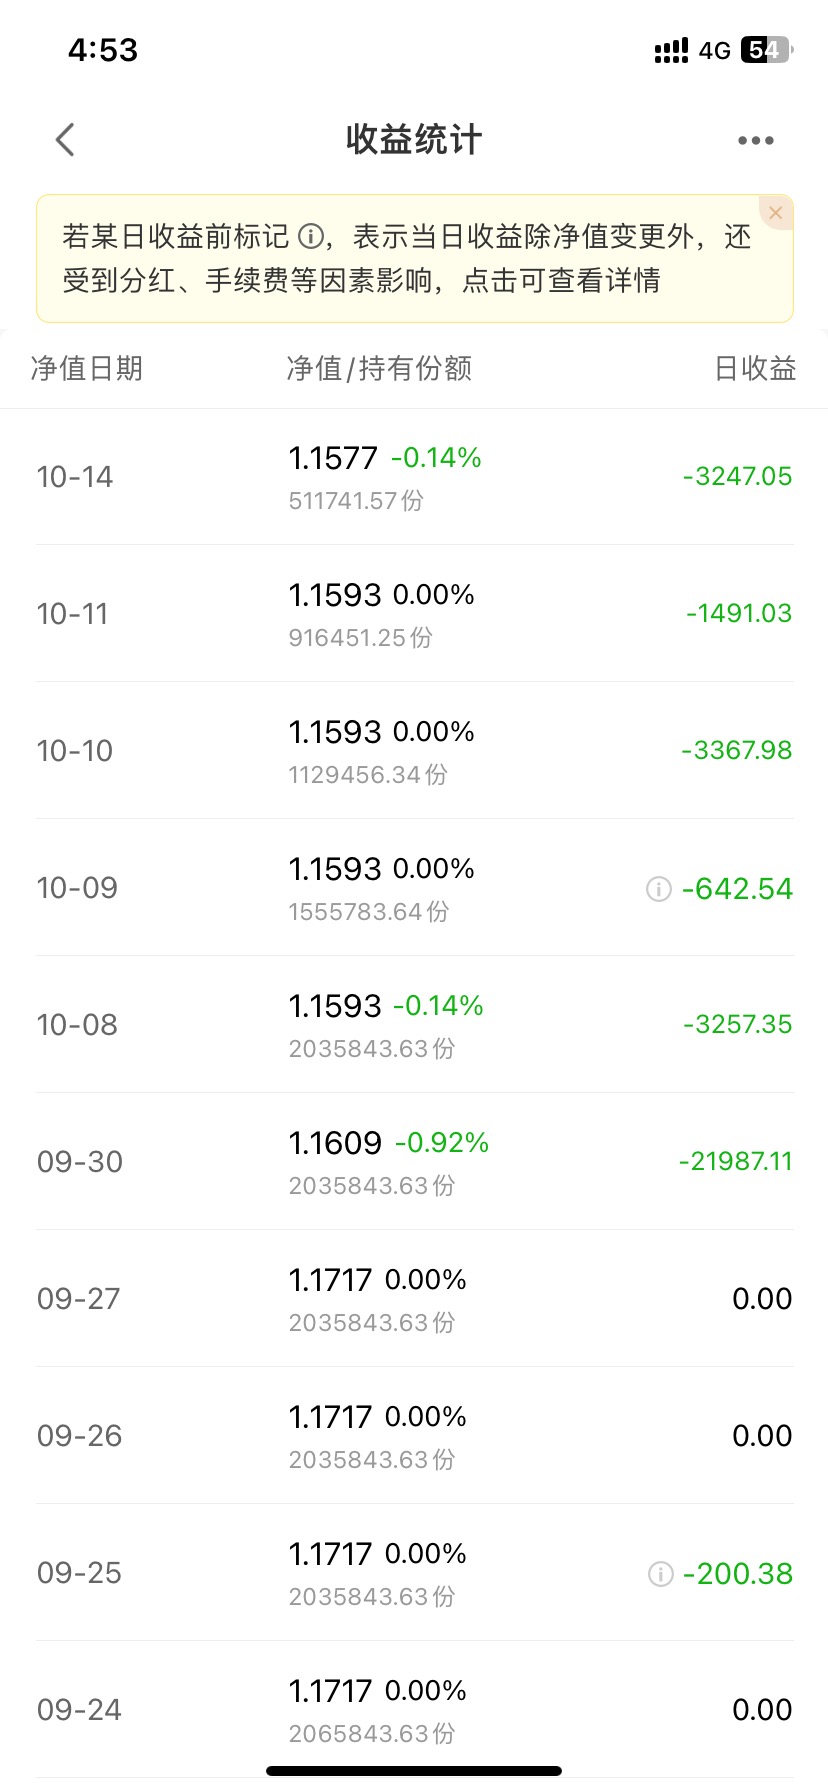Tap the battery status icon
This screenshot has height=1792, width=828.
(x=767, y=50)
